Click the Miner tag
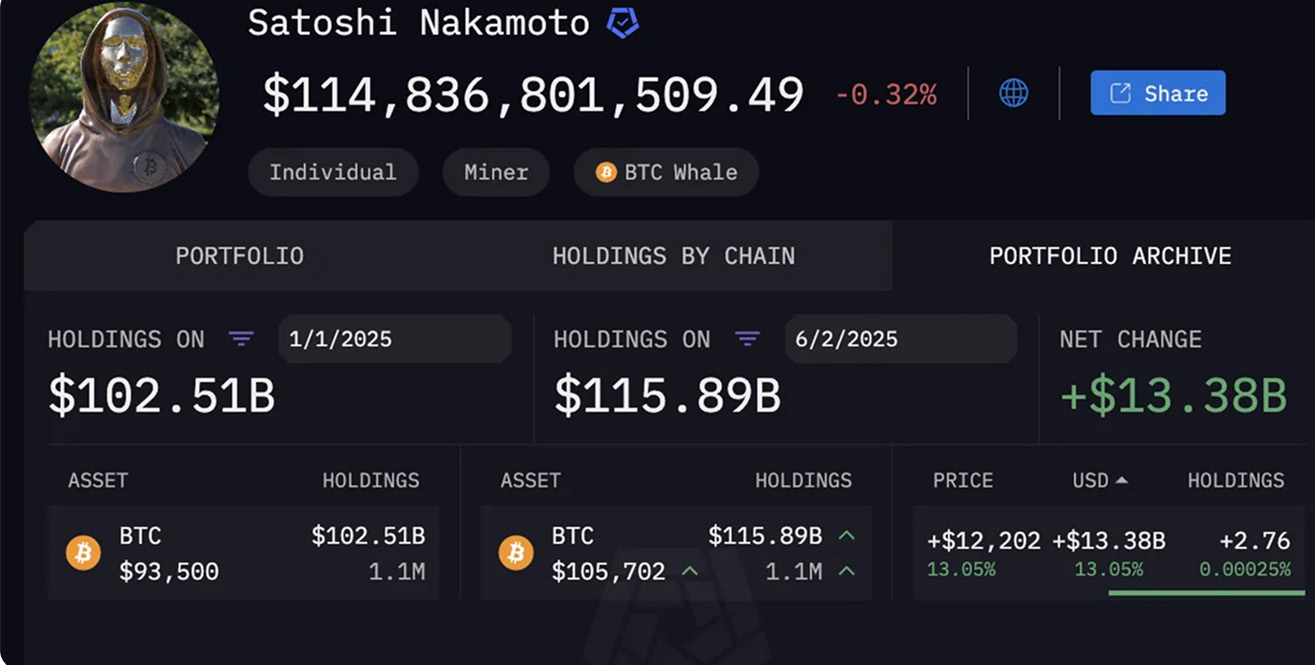The image size is (1315, 665). pyautogui.click(x=496, y=172)
